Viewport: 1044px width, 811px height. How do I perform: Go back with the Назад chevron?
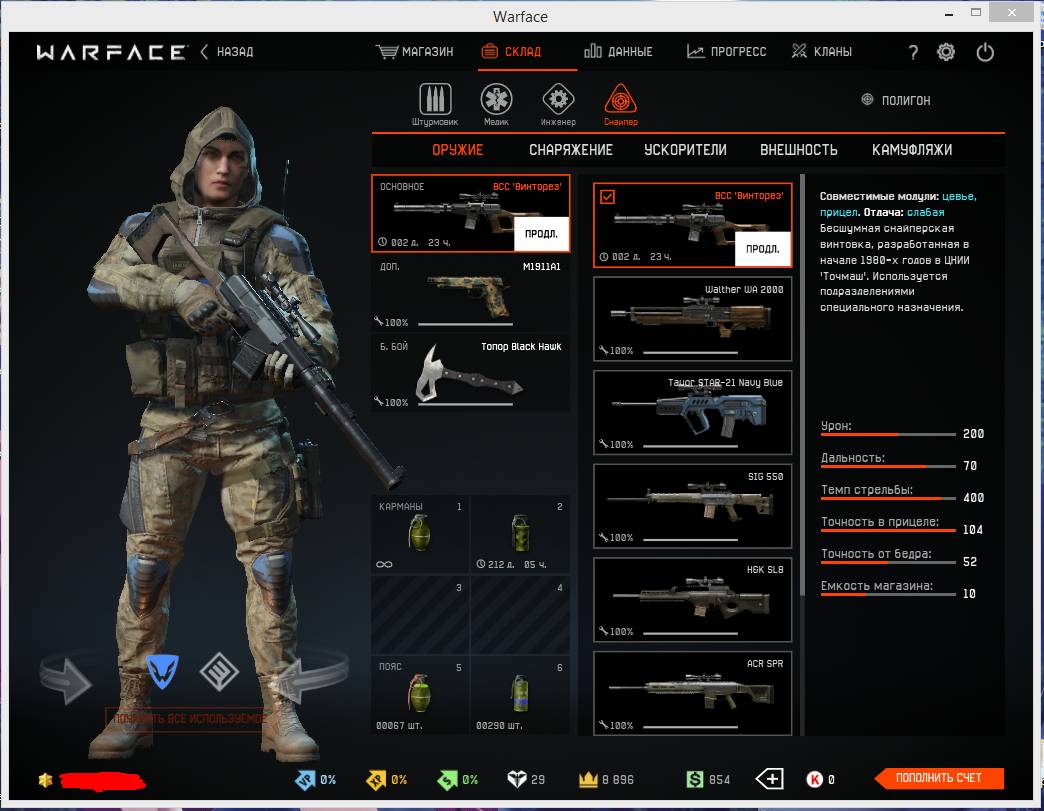tap(204, 51)
